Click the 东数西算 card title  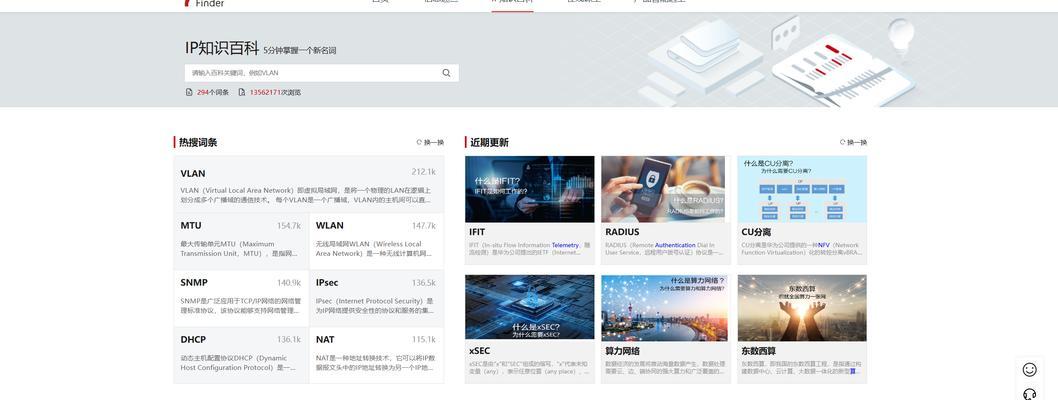(759, 351)
